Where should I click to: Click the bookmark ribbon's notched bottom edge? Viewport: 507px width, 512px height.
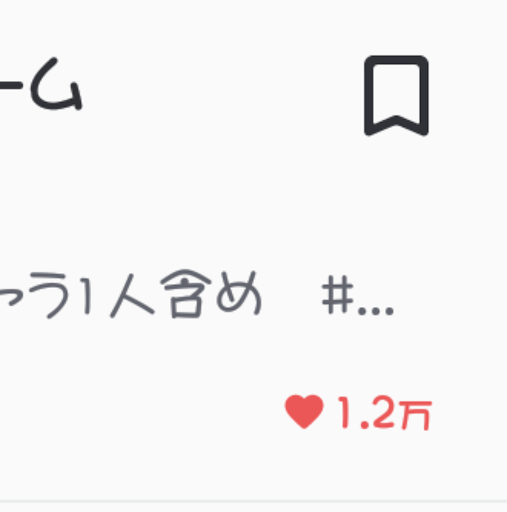(396, 125)
